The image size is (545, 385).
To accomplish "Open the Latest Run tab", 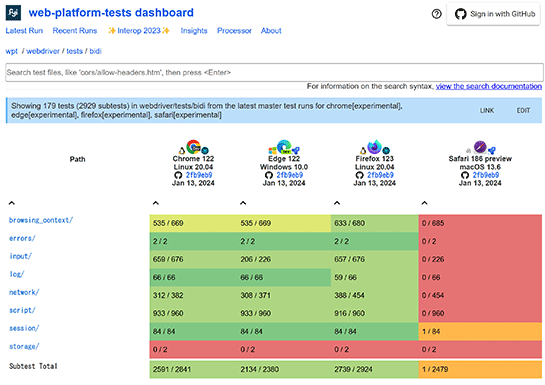I will pos(24,31).
